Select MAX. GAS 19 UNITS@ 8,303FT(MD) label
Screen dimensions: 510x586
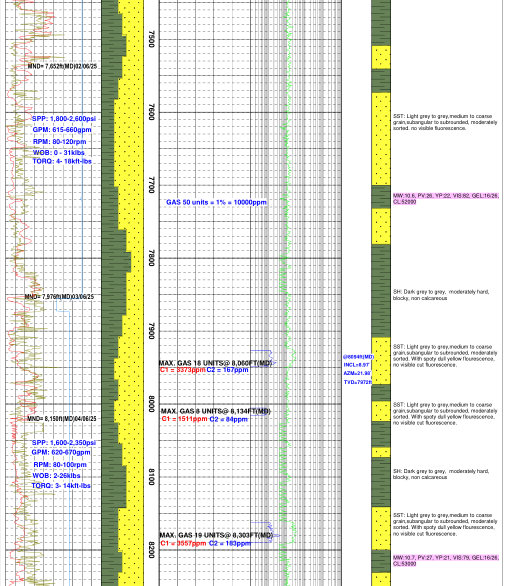216,535
